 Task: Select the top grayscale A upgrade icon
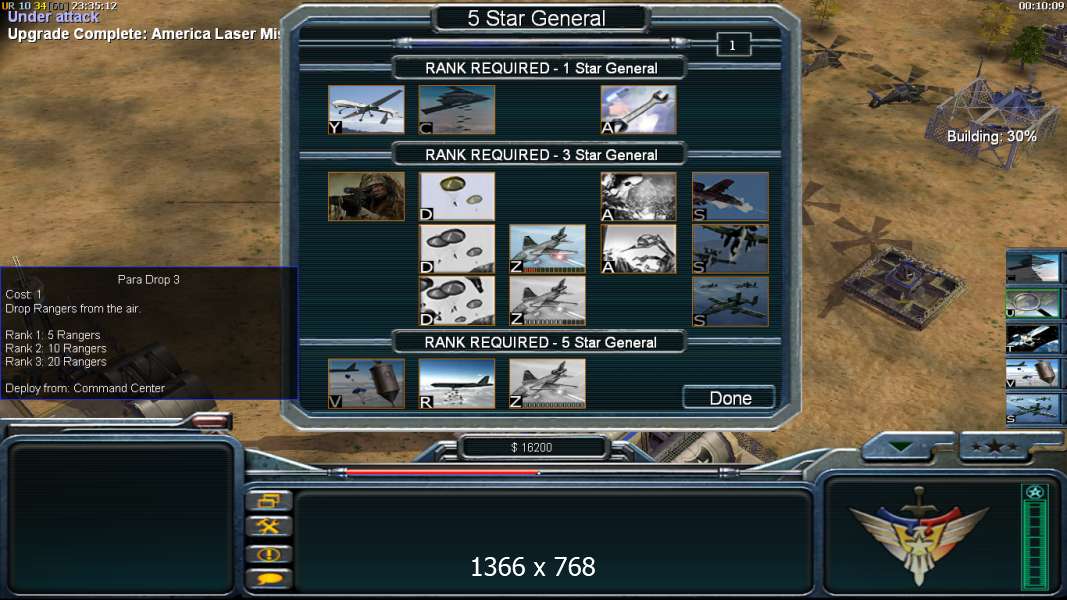[638, 197]
